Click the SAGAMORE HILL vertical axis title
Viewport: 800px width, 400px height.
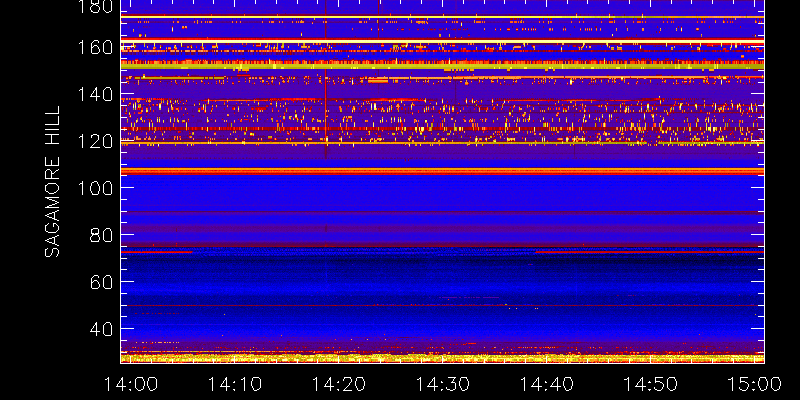[52, 182]
